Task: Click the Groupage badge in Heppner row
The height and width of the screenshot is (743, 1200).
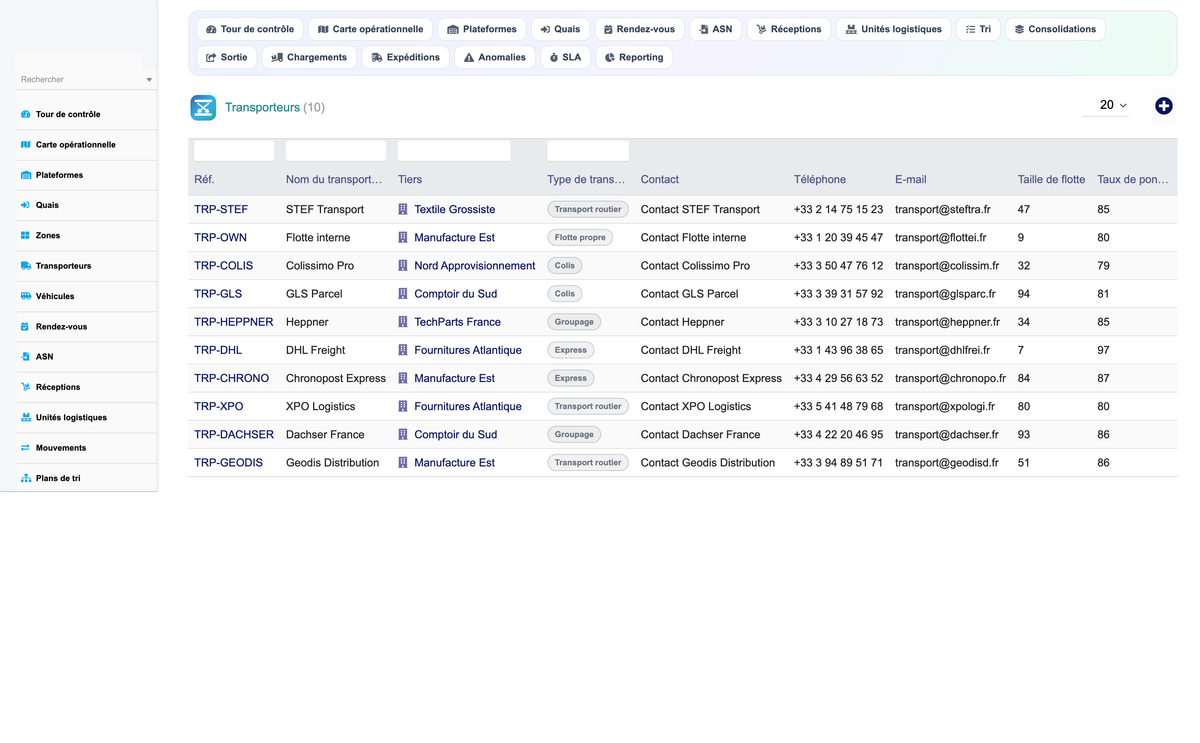Action: coord(574,322)
